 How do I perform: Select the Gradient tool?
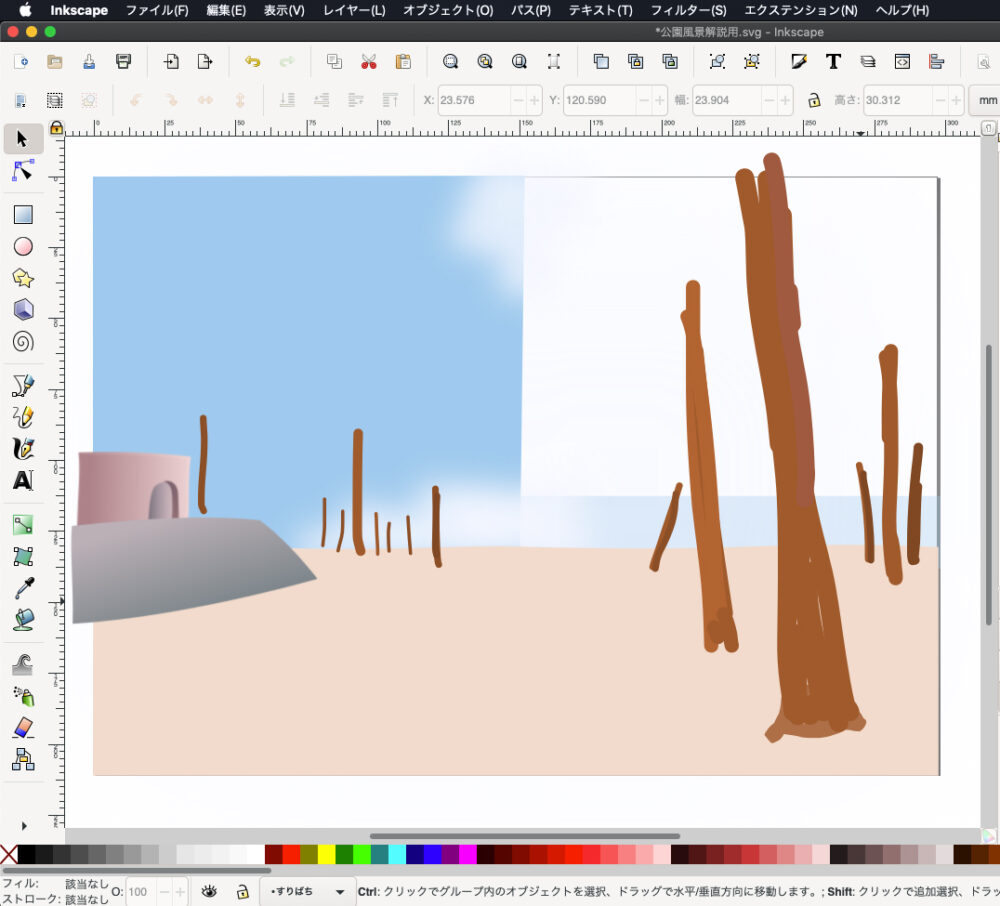pos(23,524)
